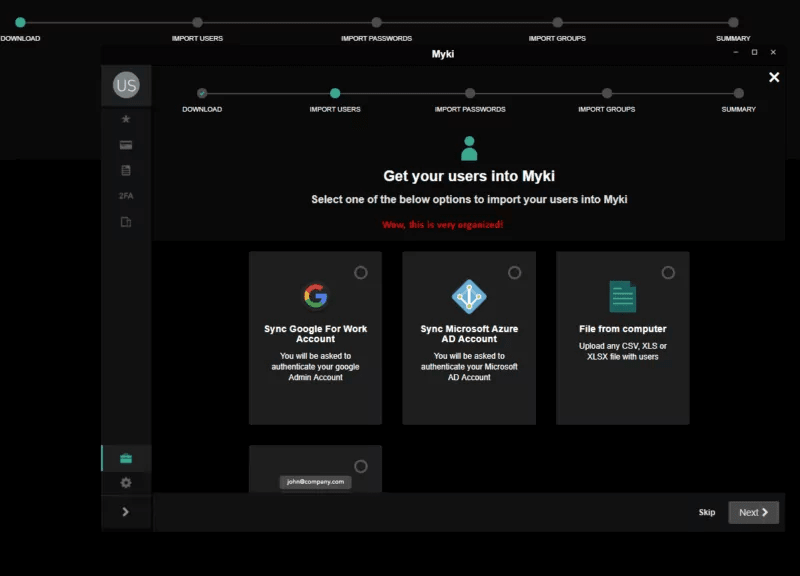This screenshot has height=576, width=800.
Task: Click the green file document icon
Action: (622, 296)
